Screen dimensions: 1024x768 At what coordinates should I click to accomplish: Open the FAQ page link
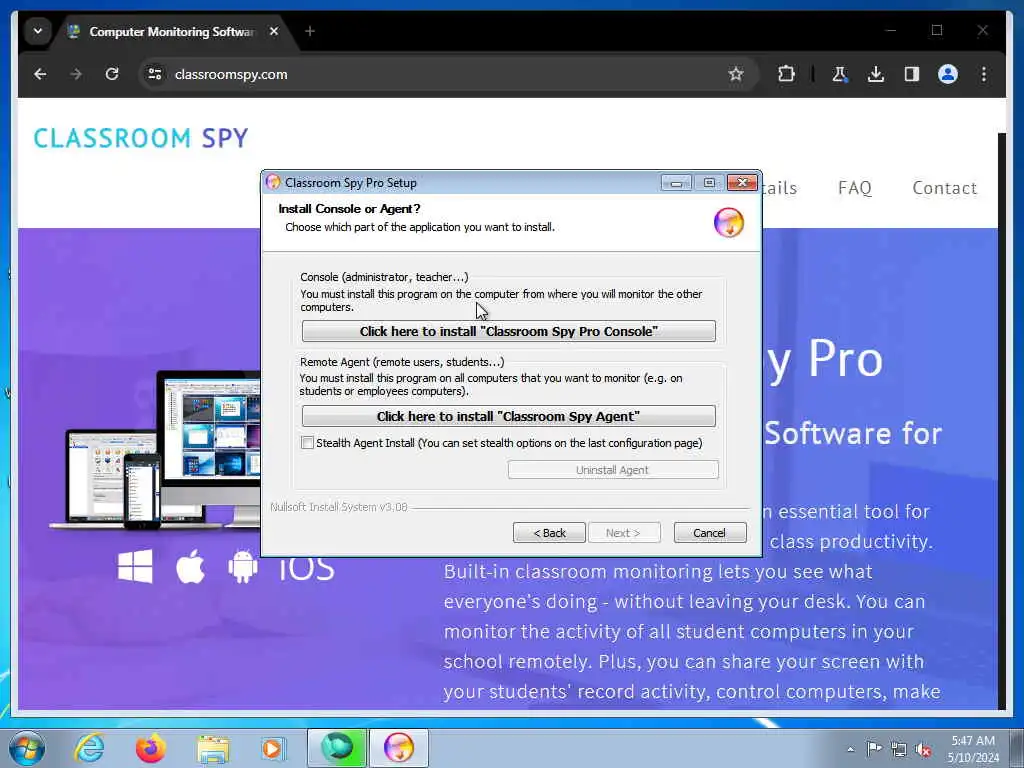(x=854, y=188)
